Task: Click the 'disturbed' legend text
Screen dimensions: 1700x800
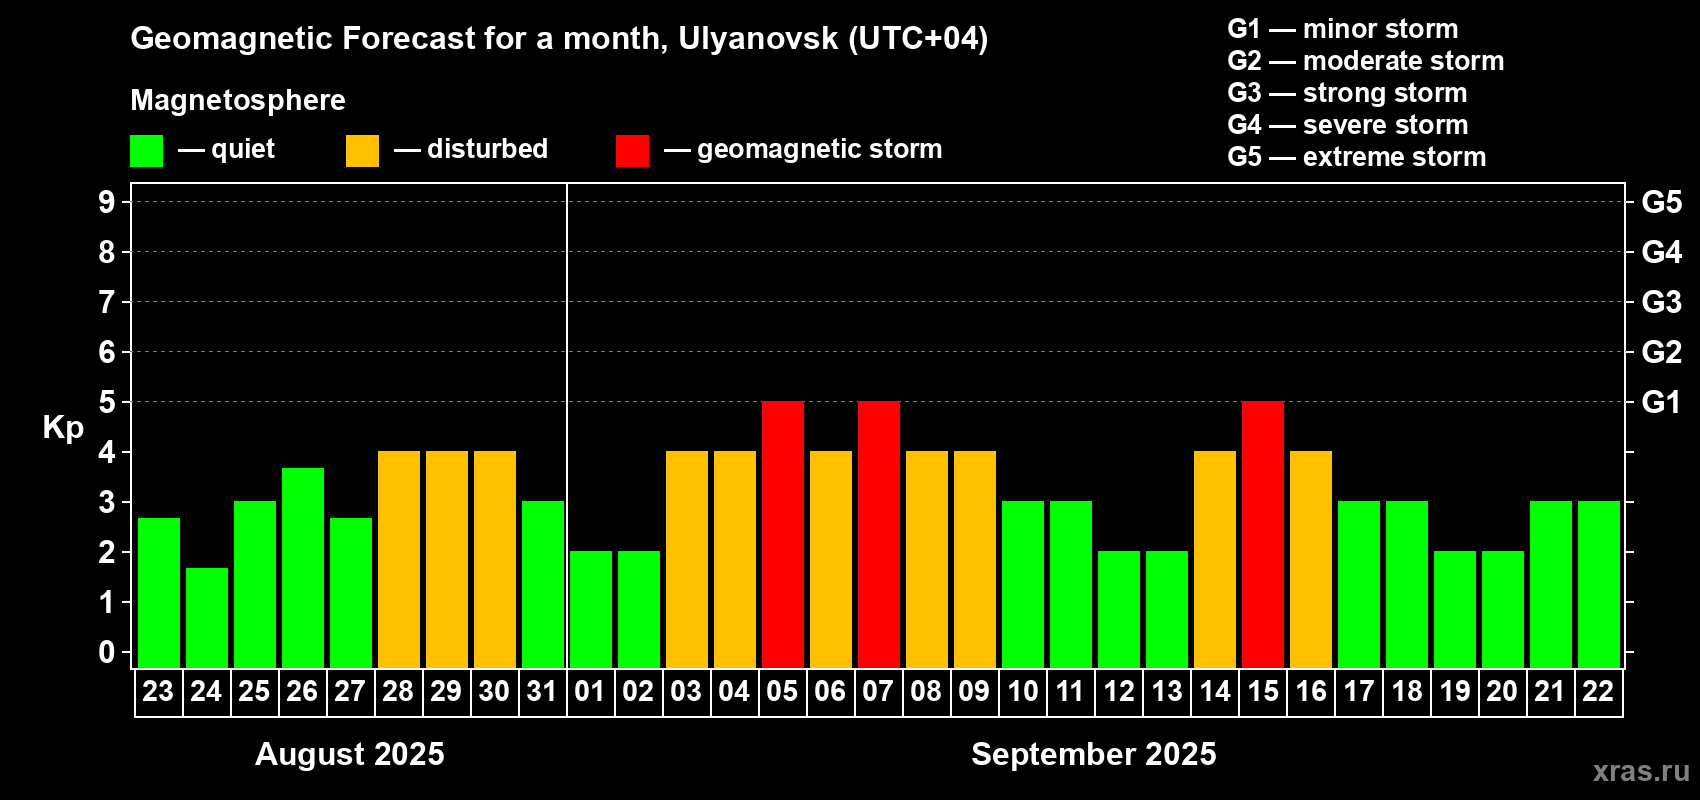Action: [x=487, y=149]
